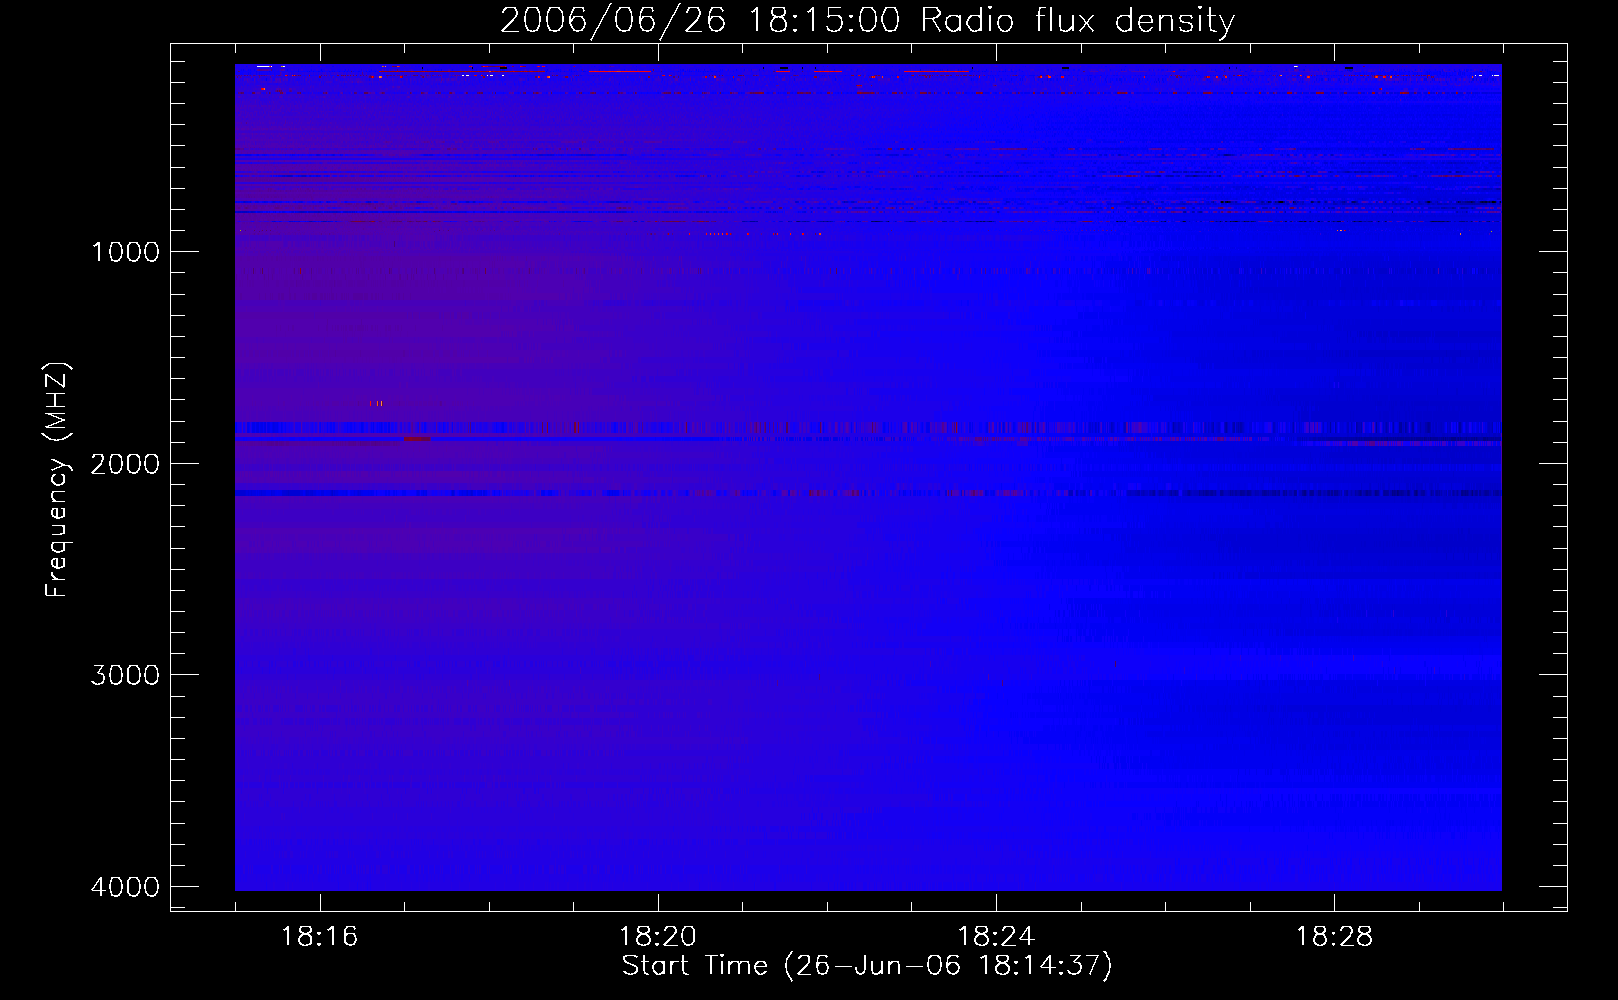
Task: Click the 4000 frequency tick label
Action: point(125,887)
